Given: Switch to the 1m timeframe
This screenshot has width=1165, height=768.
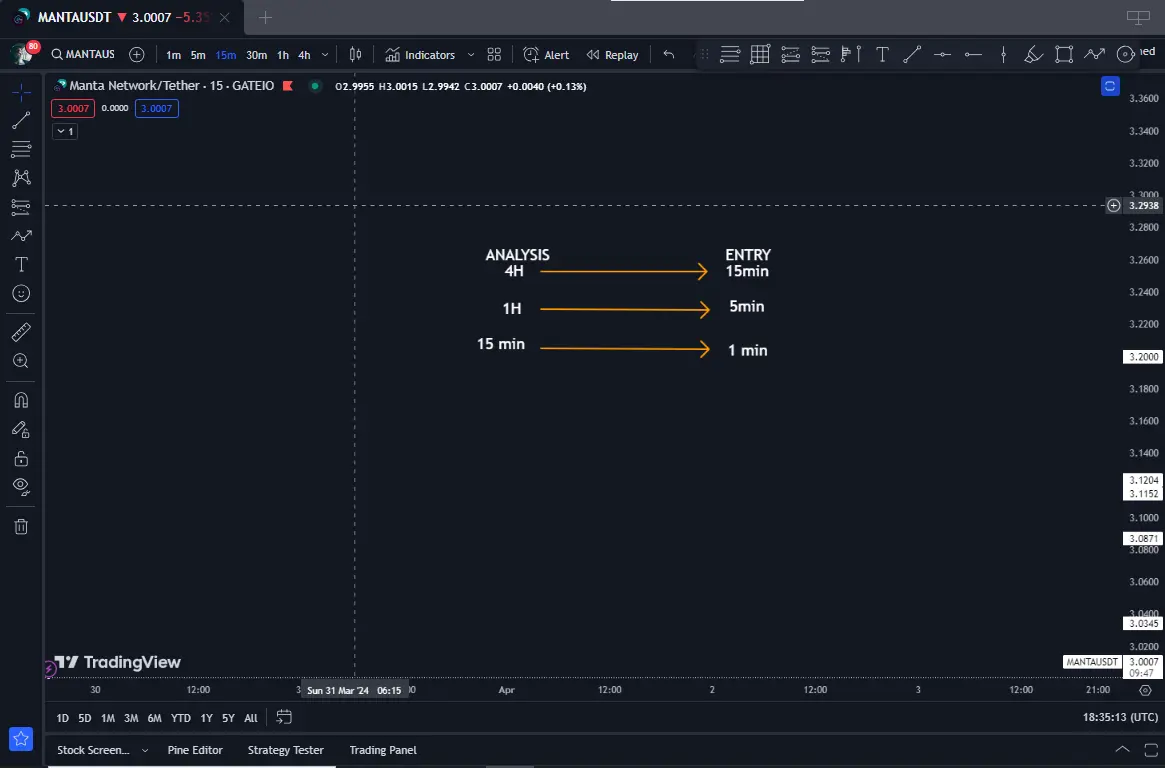Looking at the screenshot, I should coord(173,55).
